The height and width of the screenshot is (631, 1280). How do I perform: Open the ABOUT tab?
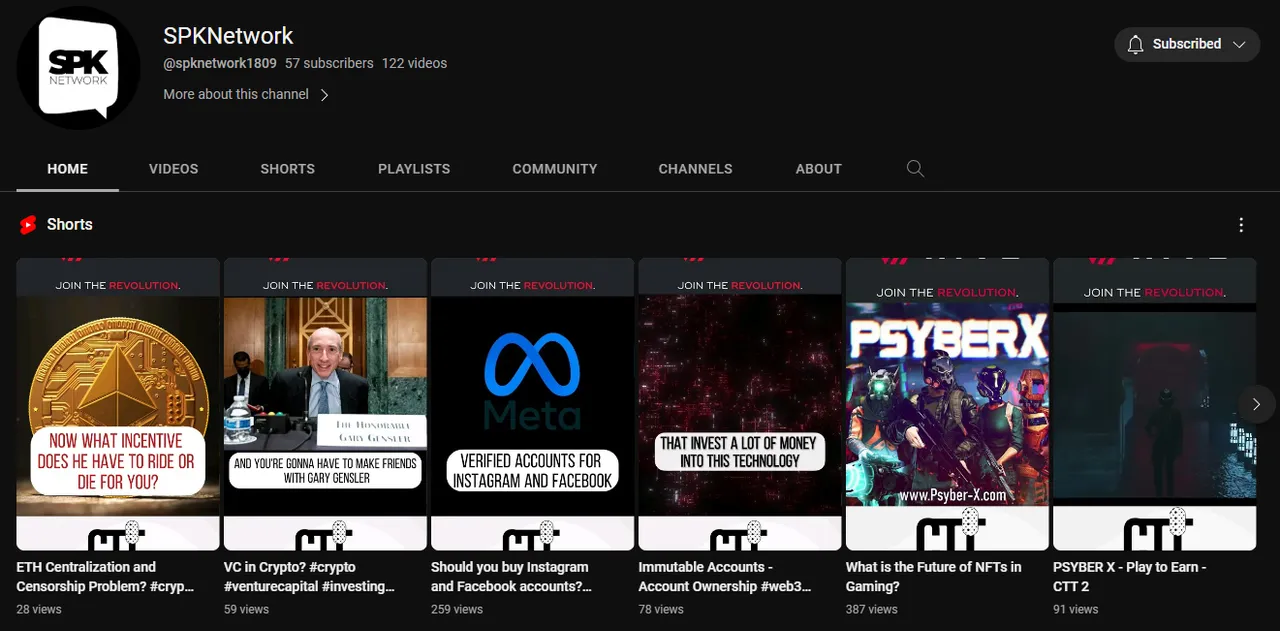click(x=819, y=169)
